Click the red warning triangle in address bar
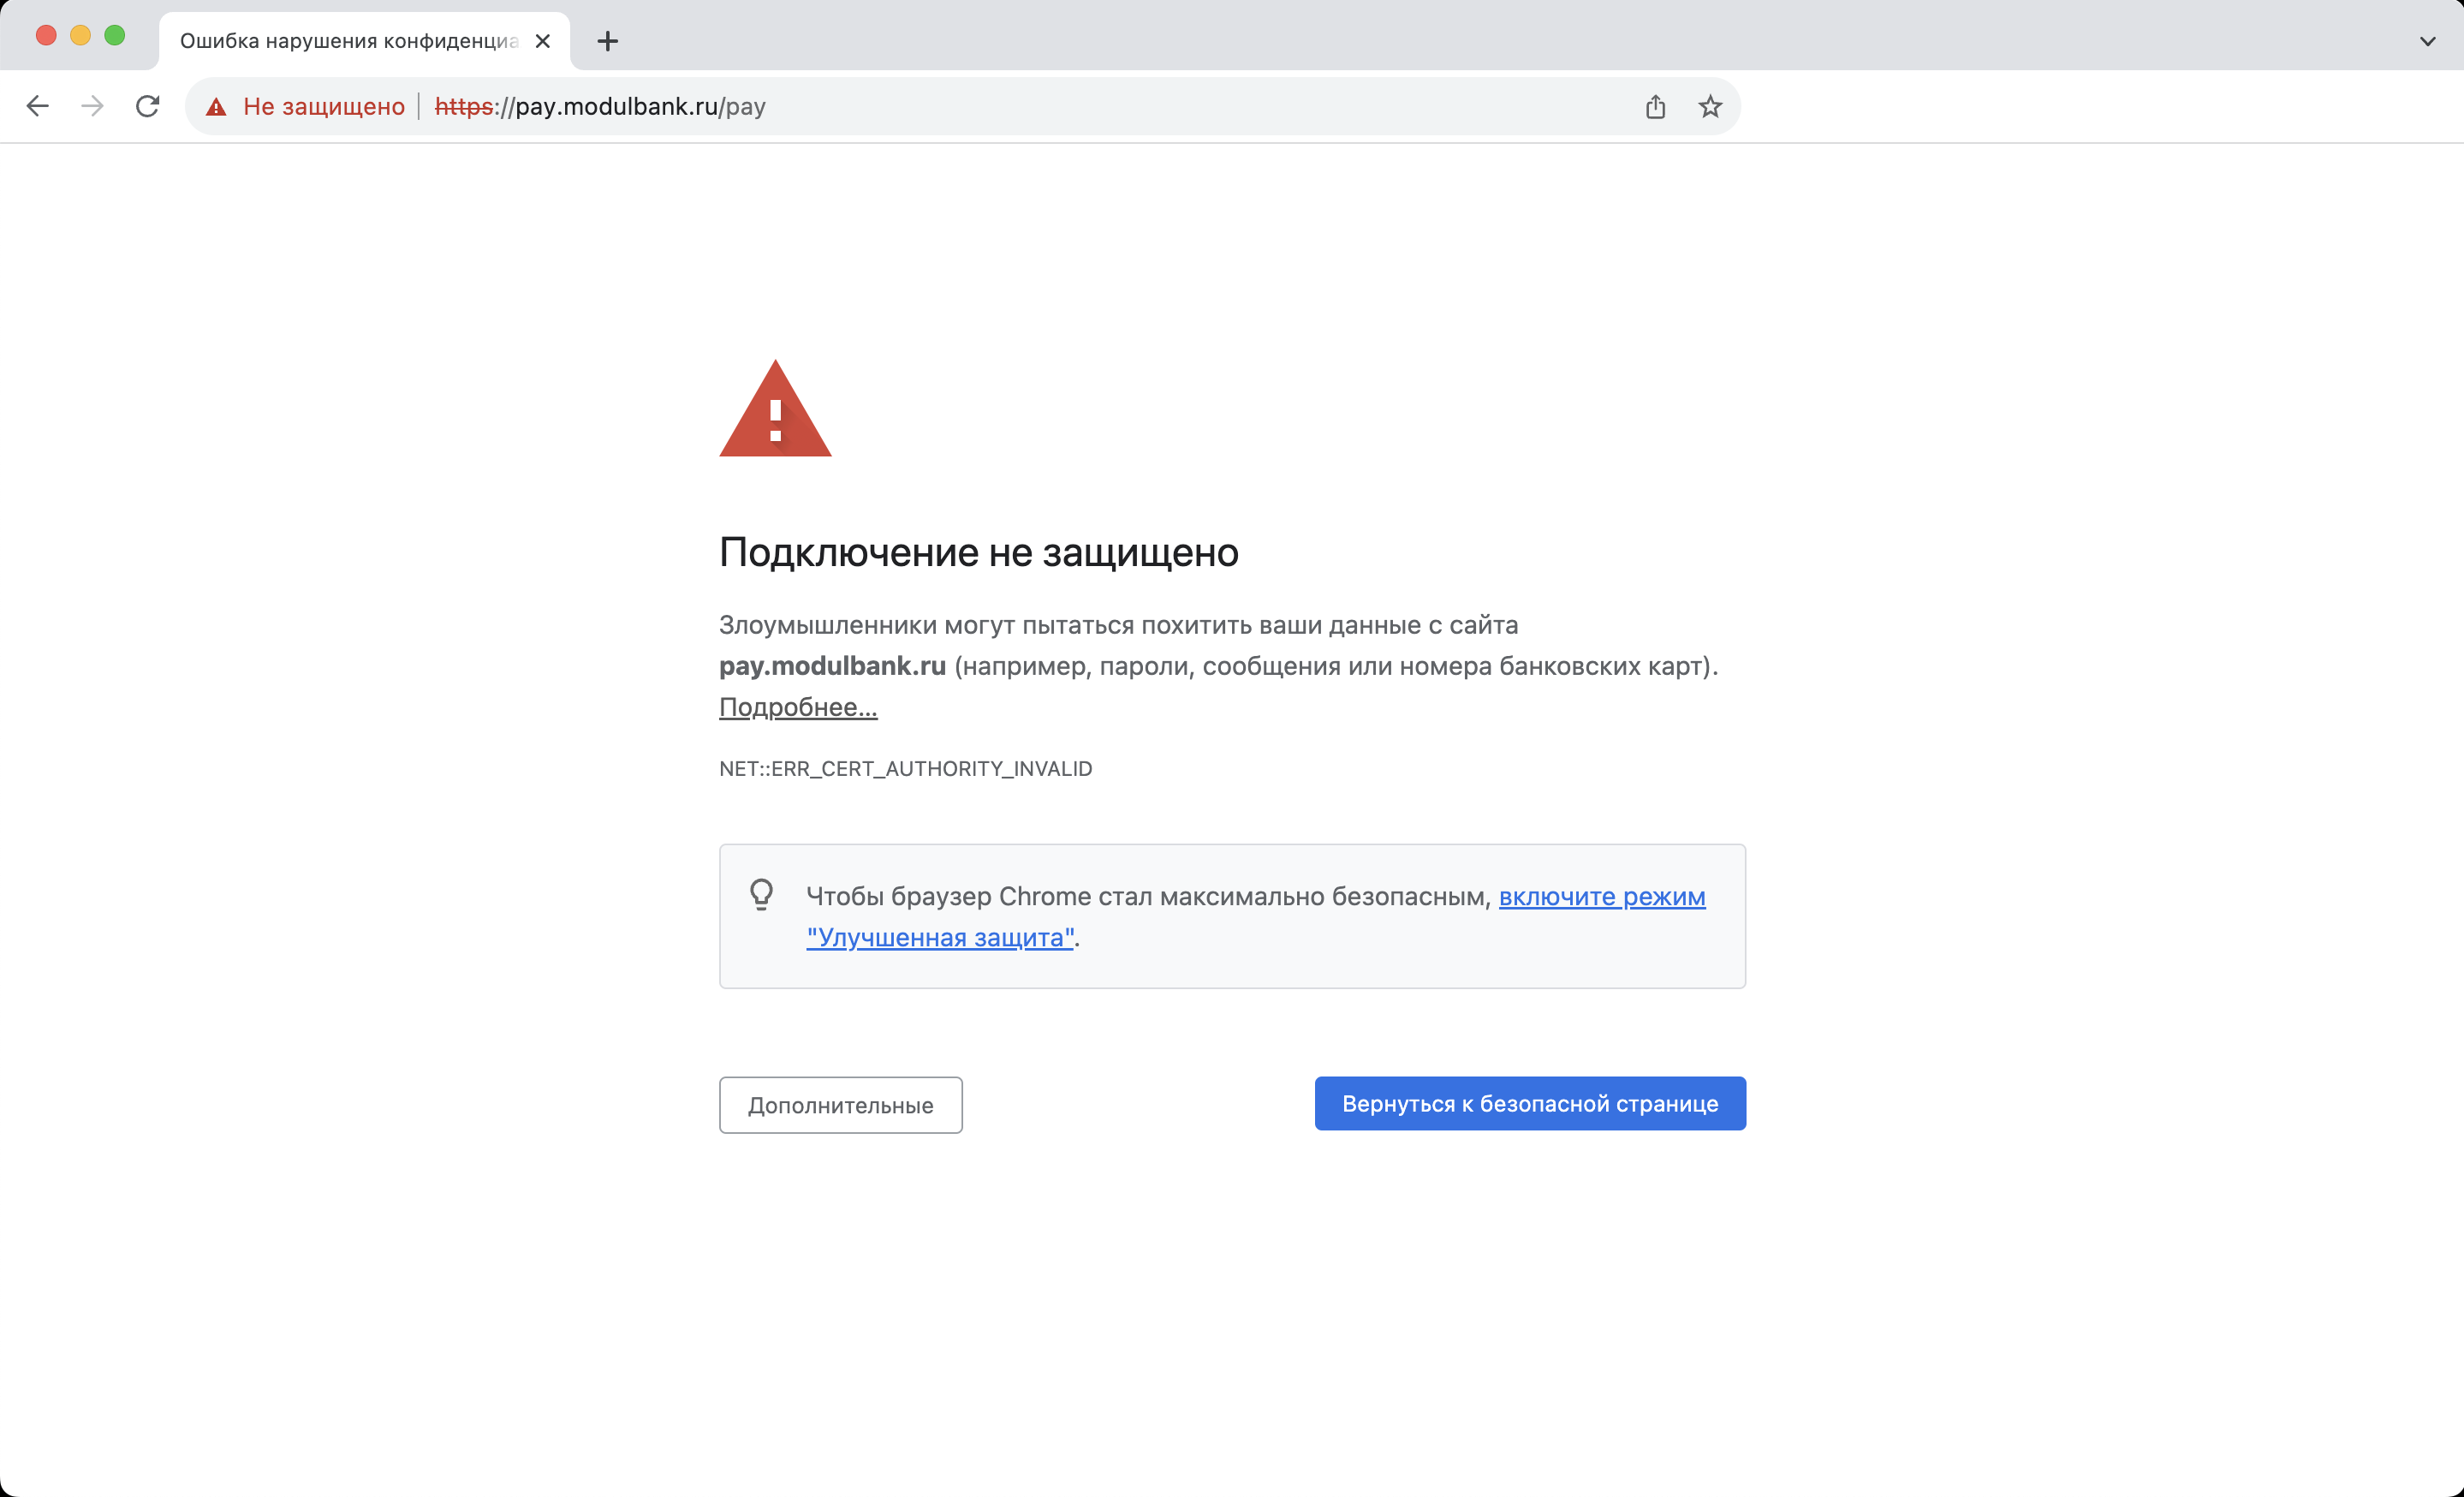Image resolution: width=2464 pixels, height=1497 pixels. pos(216,107)
